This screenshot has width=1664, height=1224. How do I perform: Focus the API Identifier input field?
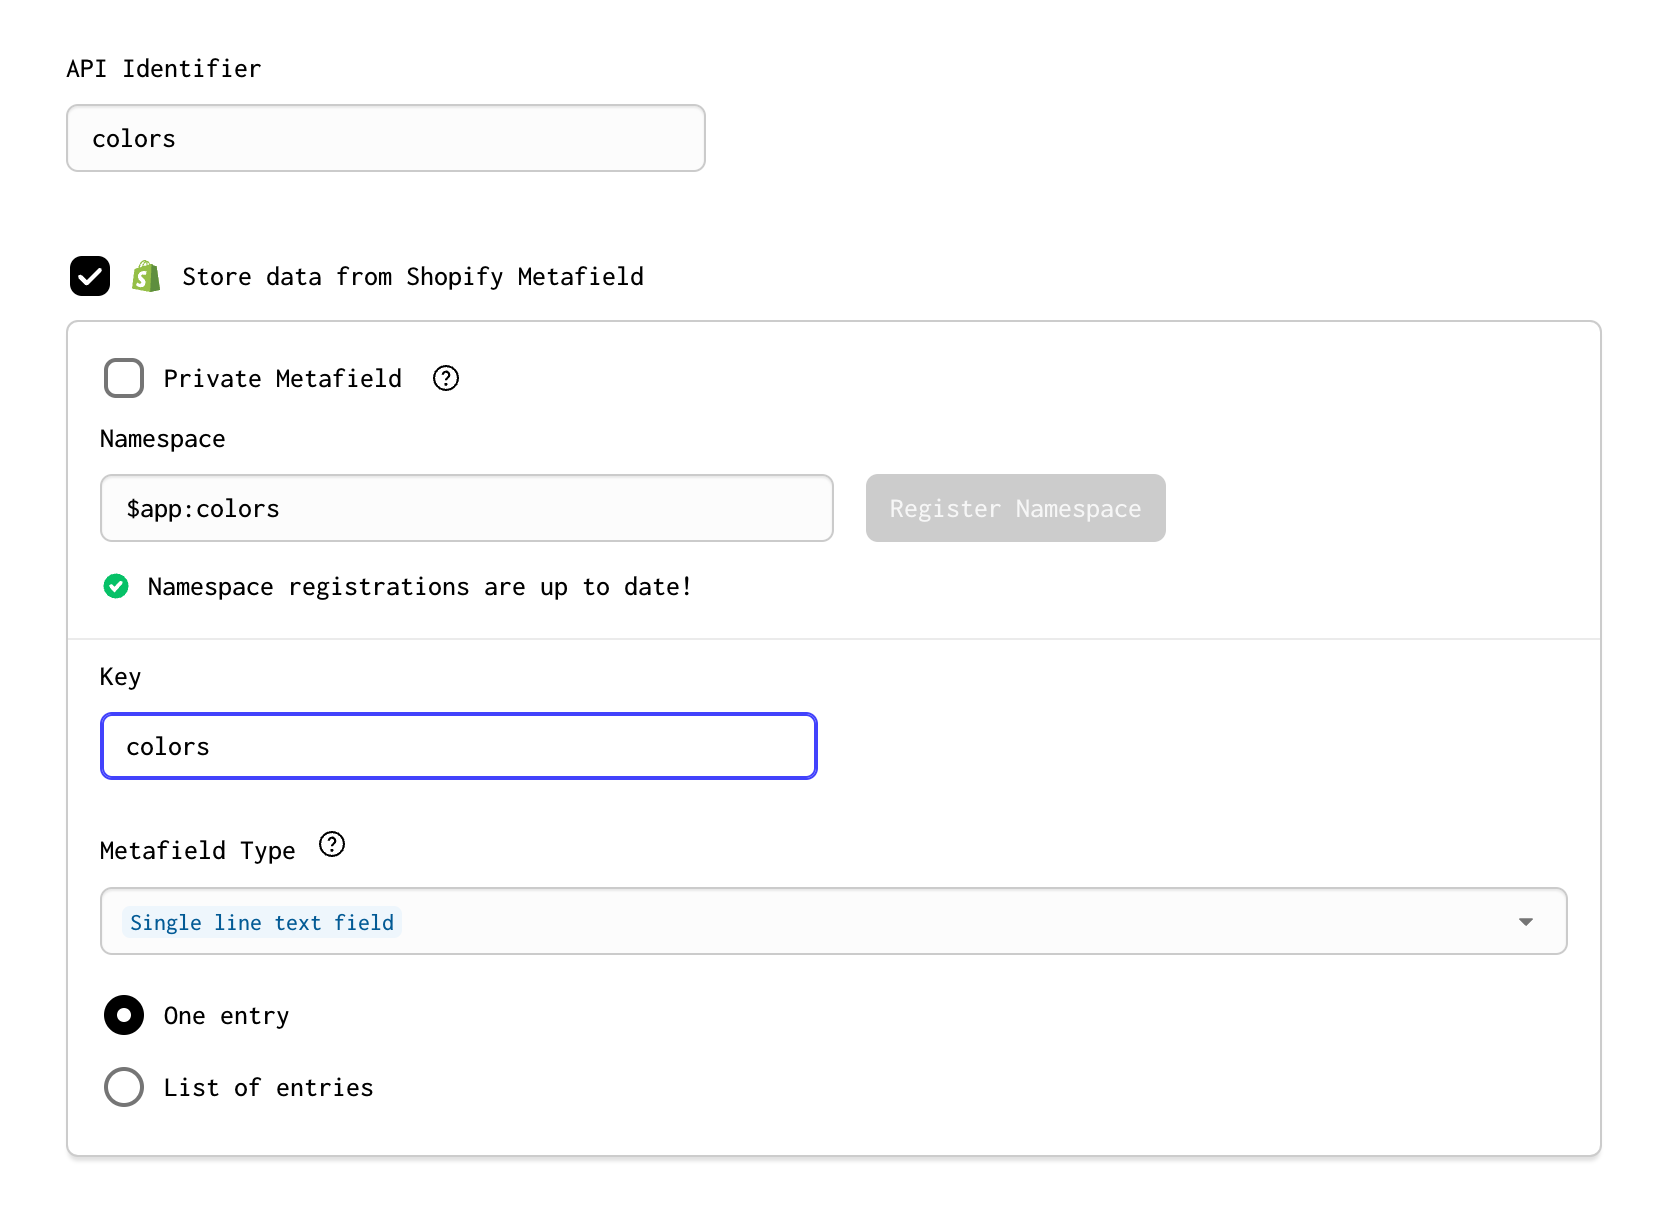pos(386,138)
